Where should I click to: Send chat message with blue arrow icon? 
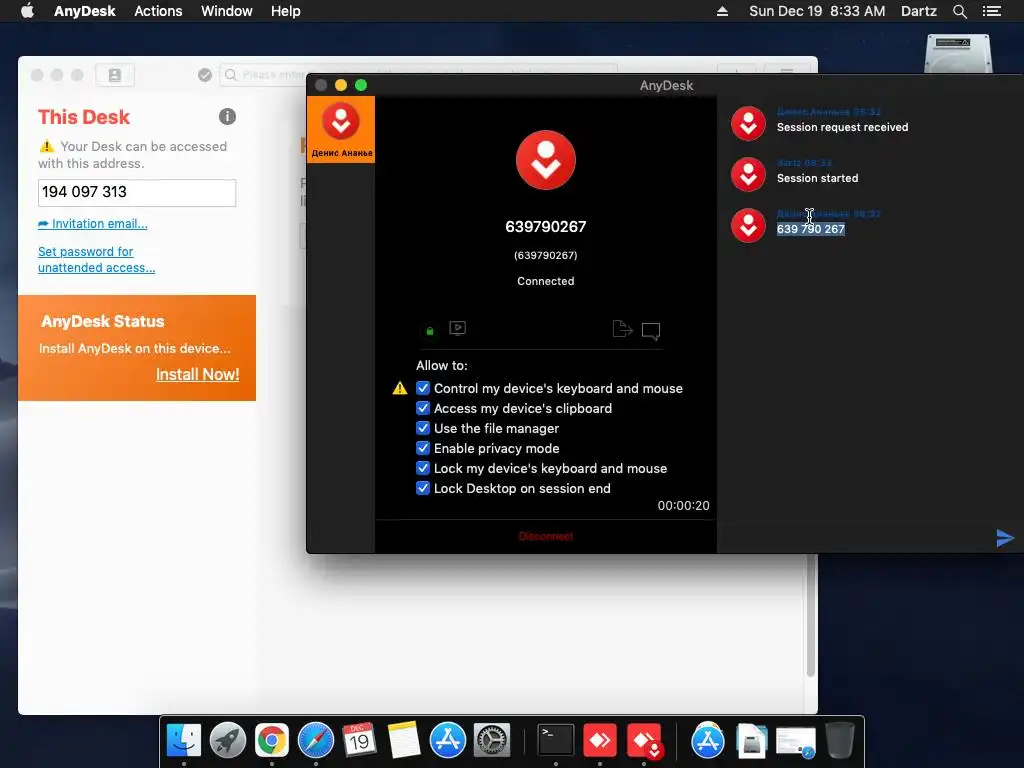tap(1005, 537)
